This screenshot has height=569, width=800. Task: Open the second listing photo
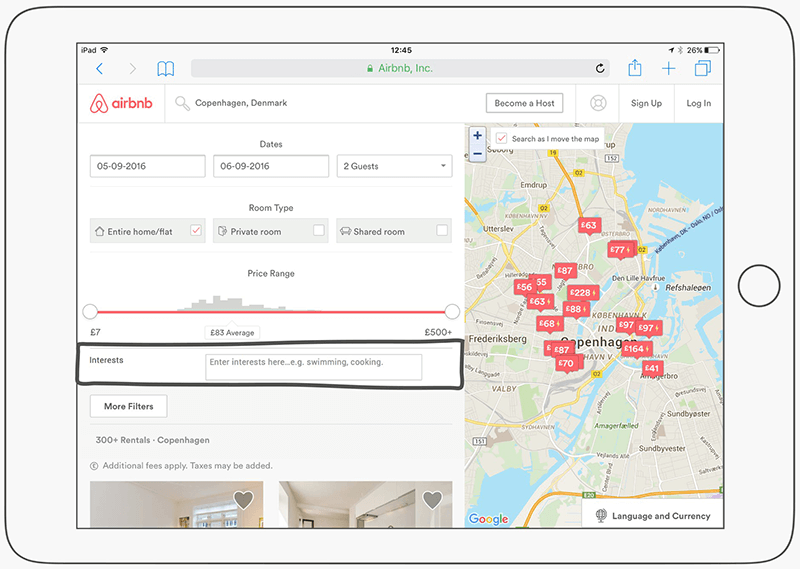[365, 504]
